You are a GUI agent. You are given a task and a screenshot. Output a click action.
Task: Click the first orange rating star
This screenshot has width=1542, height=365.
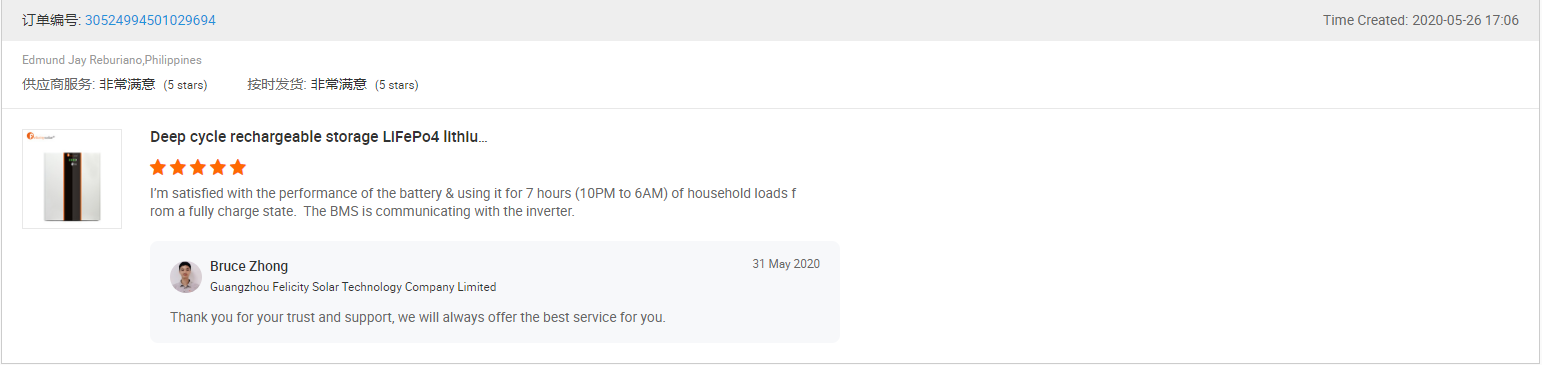click(x=158, y=167)
